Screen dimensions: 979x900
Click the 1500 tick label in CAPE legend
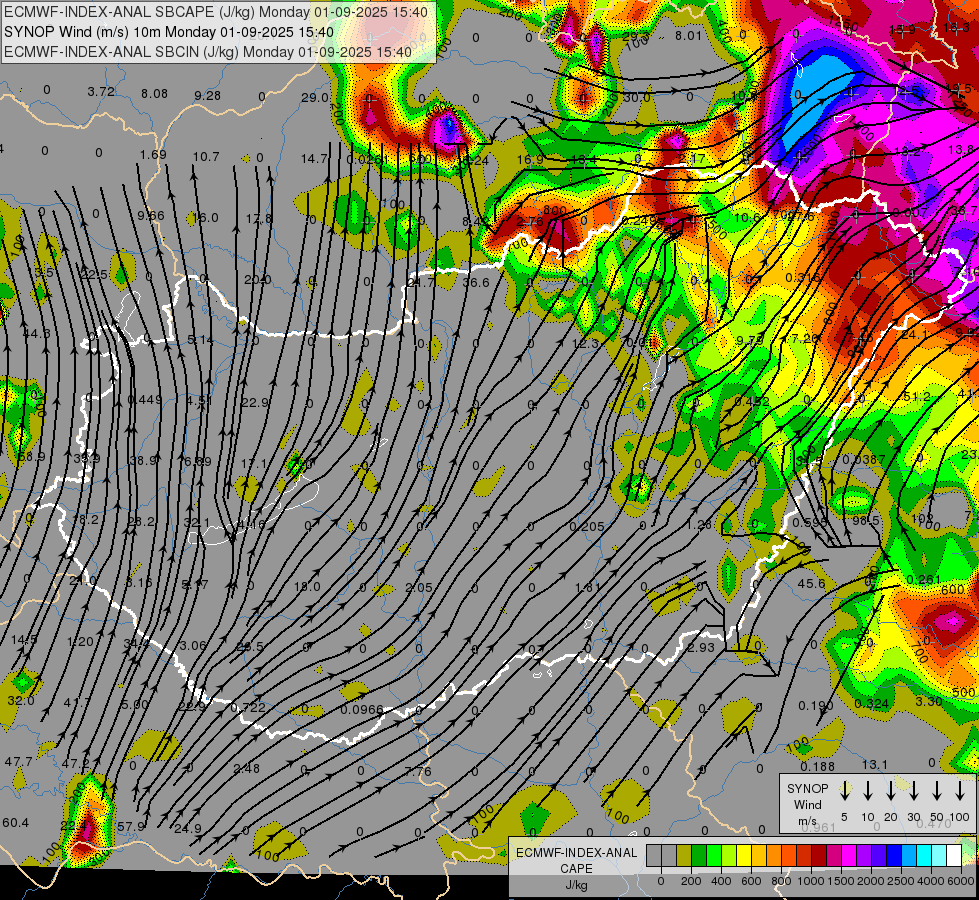pos(841,881)
